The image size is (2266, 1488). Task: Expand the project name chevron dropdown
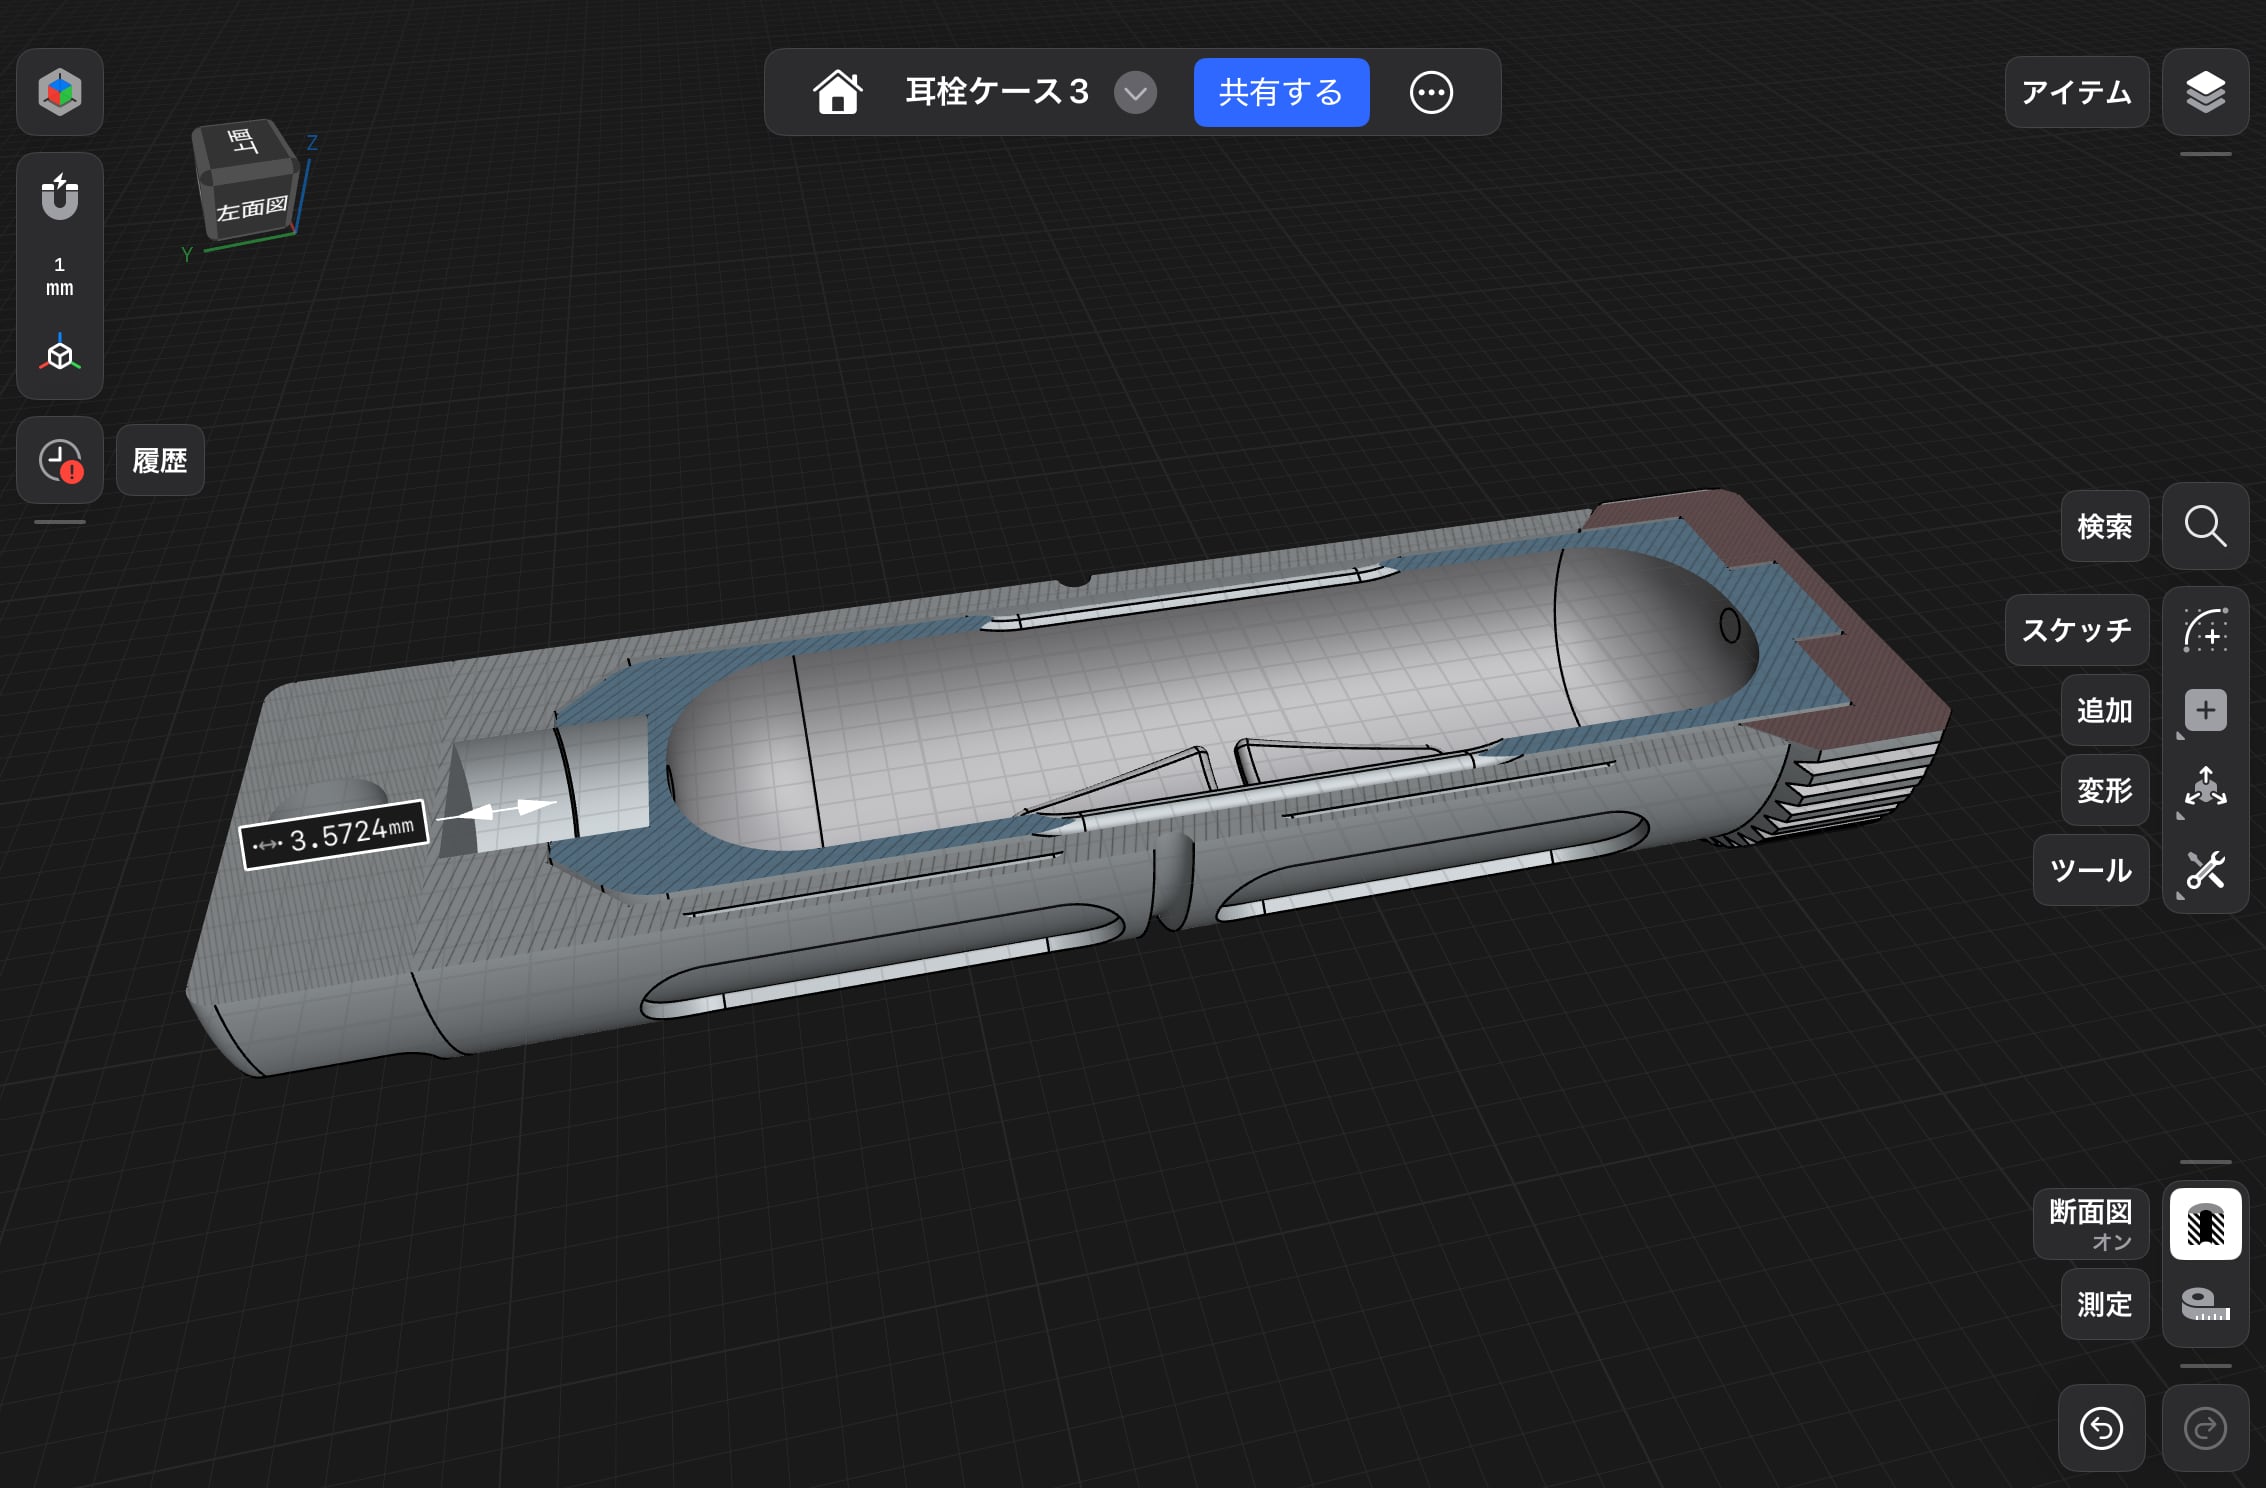pos(1135,93)
